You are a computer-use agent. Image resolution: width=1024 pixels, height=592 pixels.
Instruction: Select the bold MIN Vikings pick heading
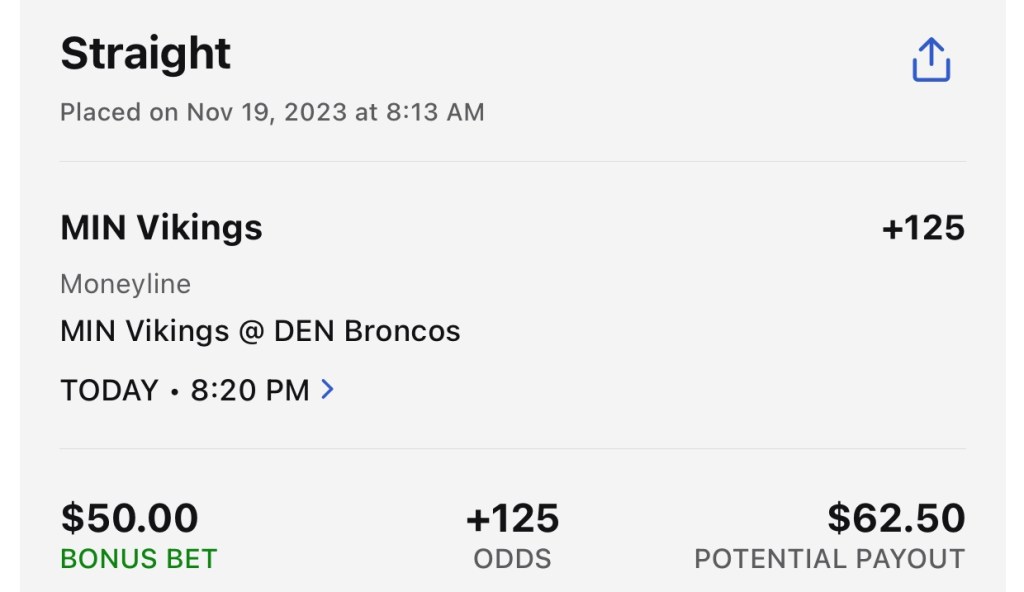point(161,228)
